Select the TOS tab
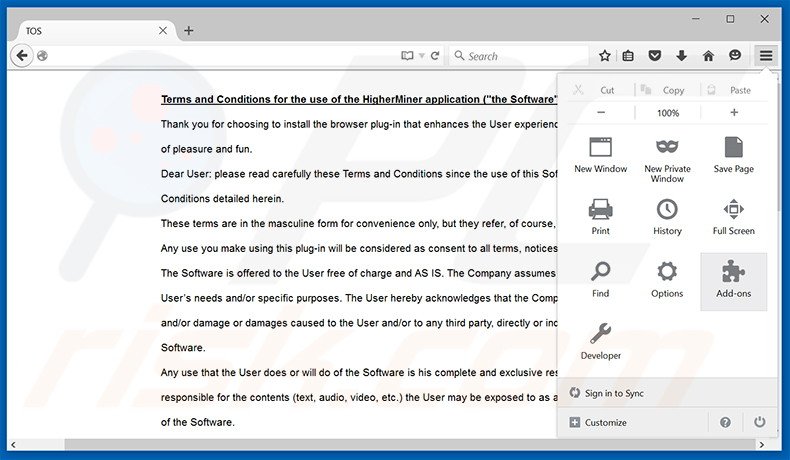The width and height of the screenshot is (790, 460). pyautogui.click(x=96, y=31)
